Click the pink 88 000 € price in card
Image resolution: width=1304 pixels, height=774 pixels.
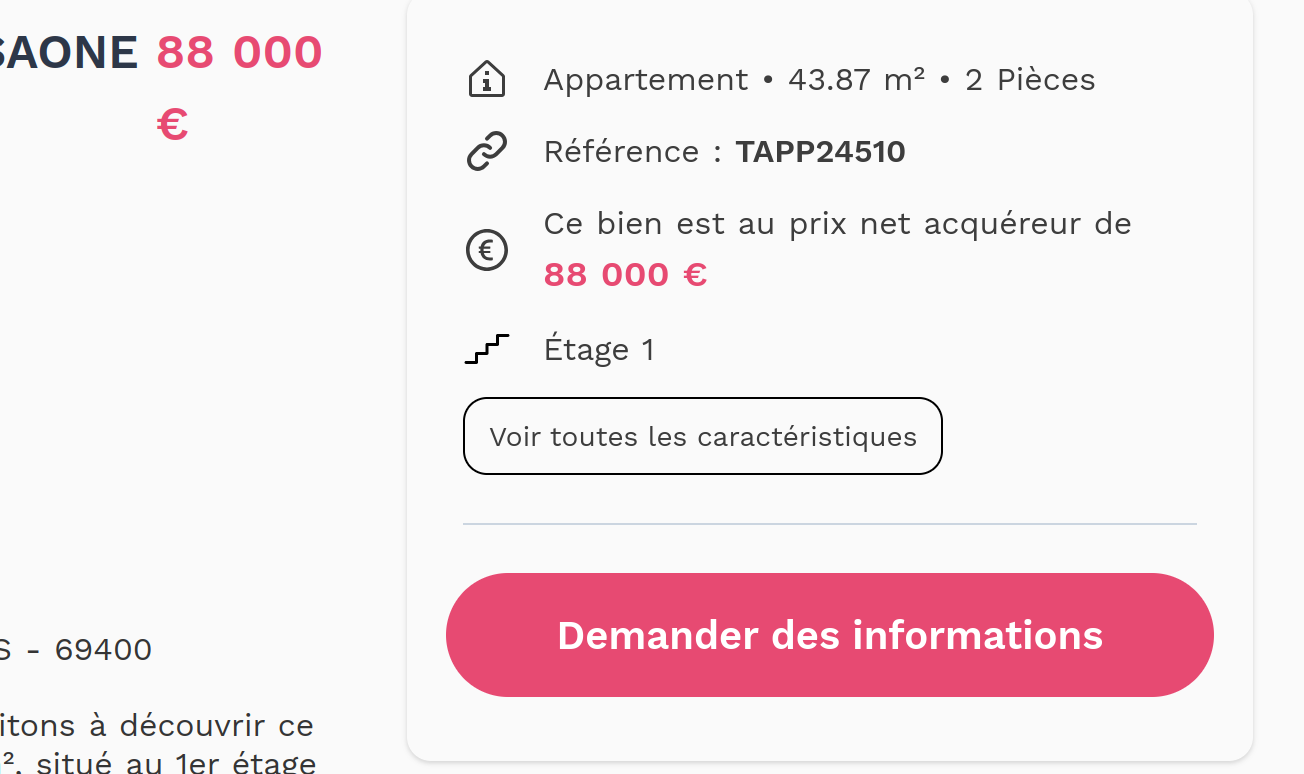tap(625, 274)
